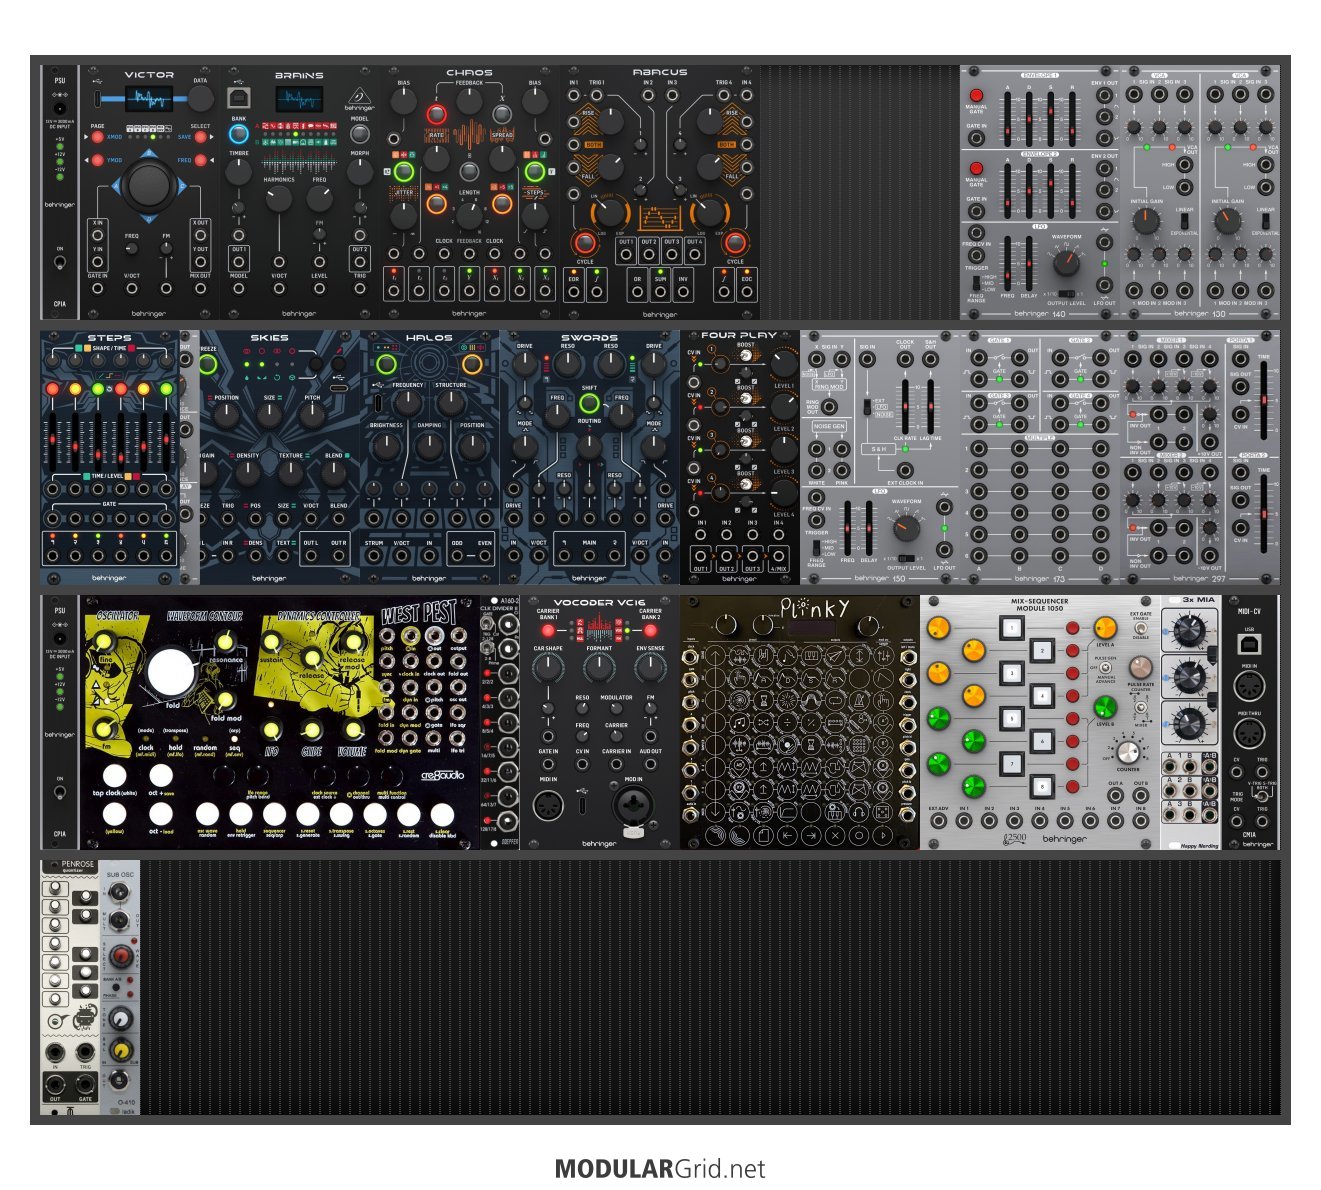
Task: Click the XLR MOD IN combo jack on Vocoder
Action: pyautogui.click(x=633, y=806)
